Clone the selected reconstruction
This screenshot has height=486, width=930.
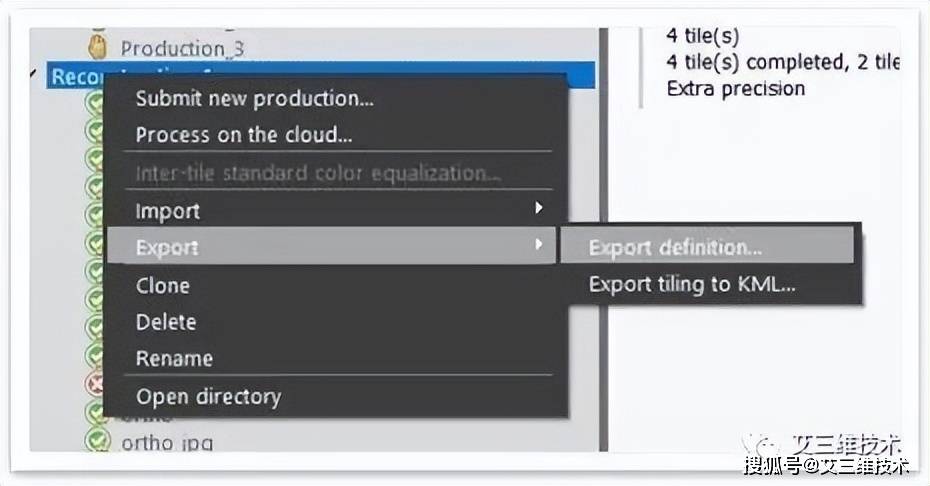click(163, 286)
